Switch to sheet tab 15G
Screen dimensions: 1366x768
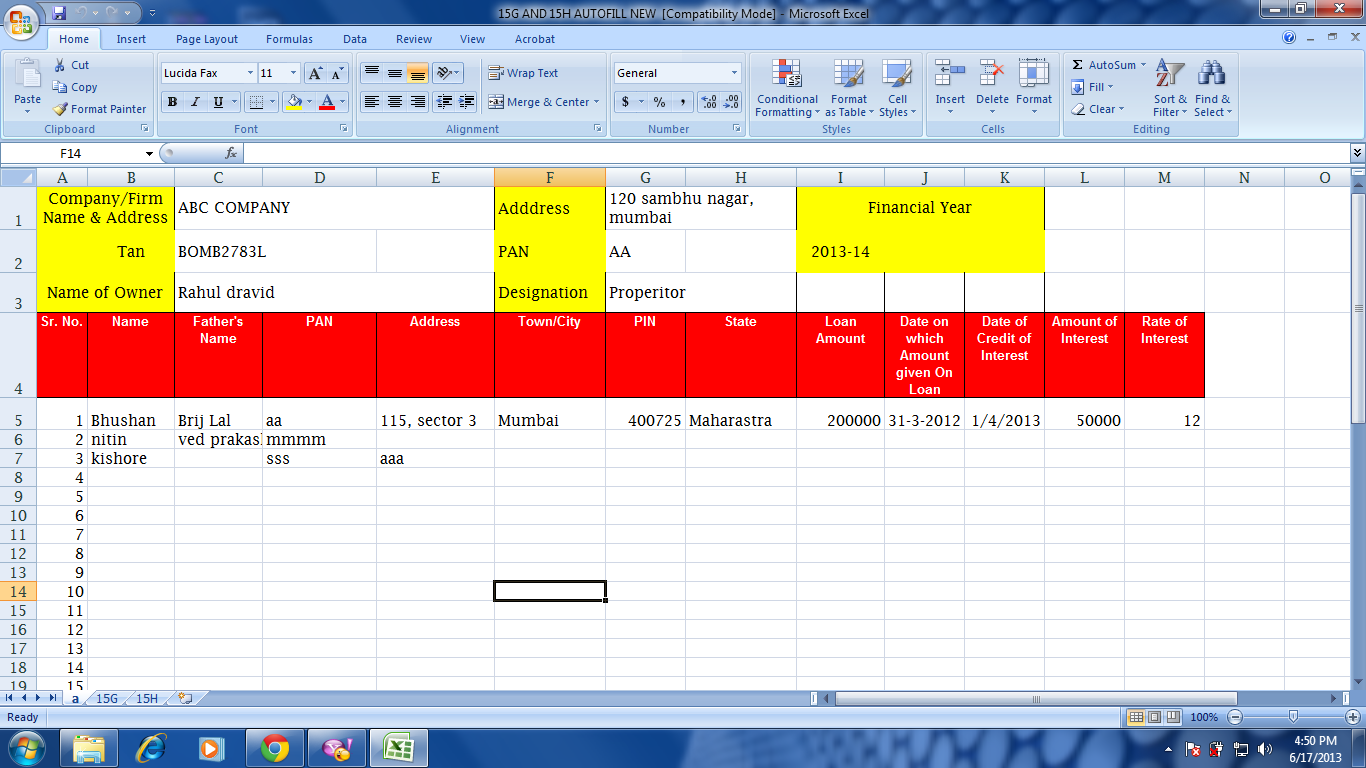[x=107, y=699]
